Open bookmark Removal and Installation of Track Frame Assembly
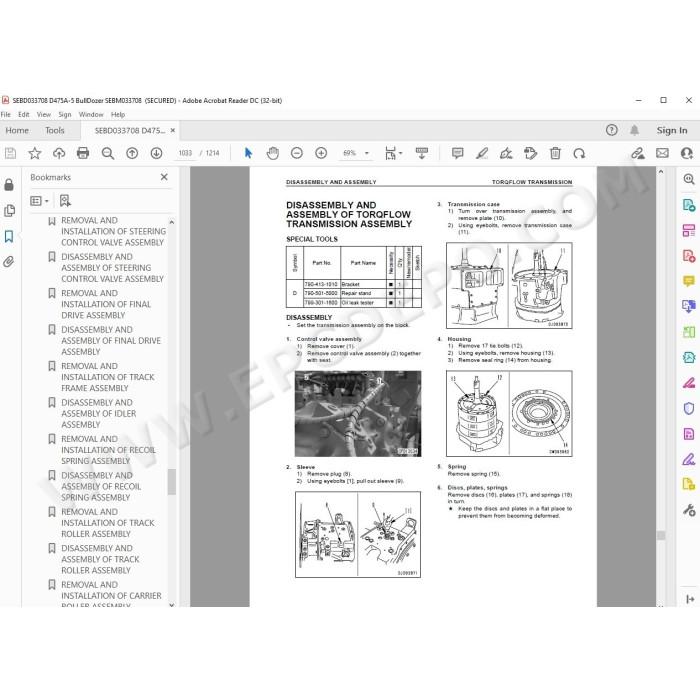The height and width of the screenshot is (700, 700). [108, 377]
